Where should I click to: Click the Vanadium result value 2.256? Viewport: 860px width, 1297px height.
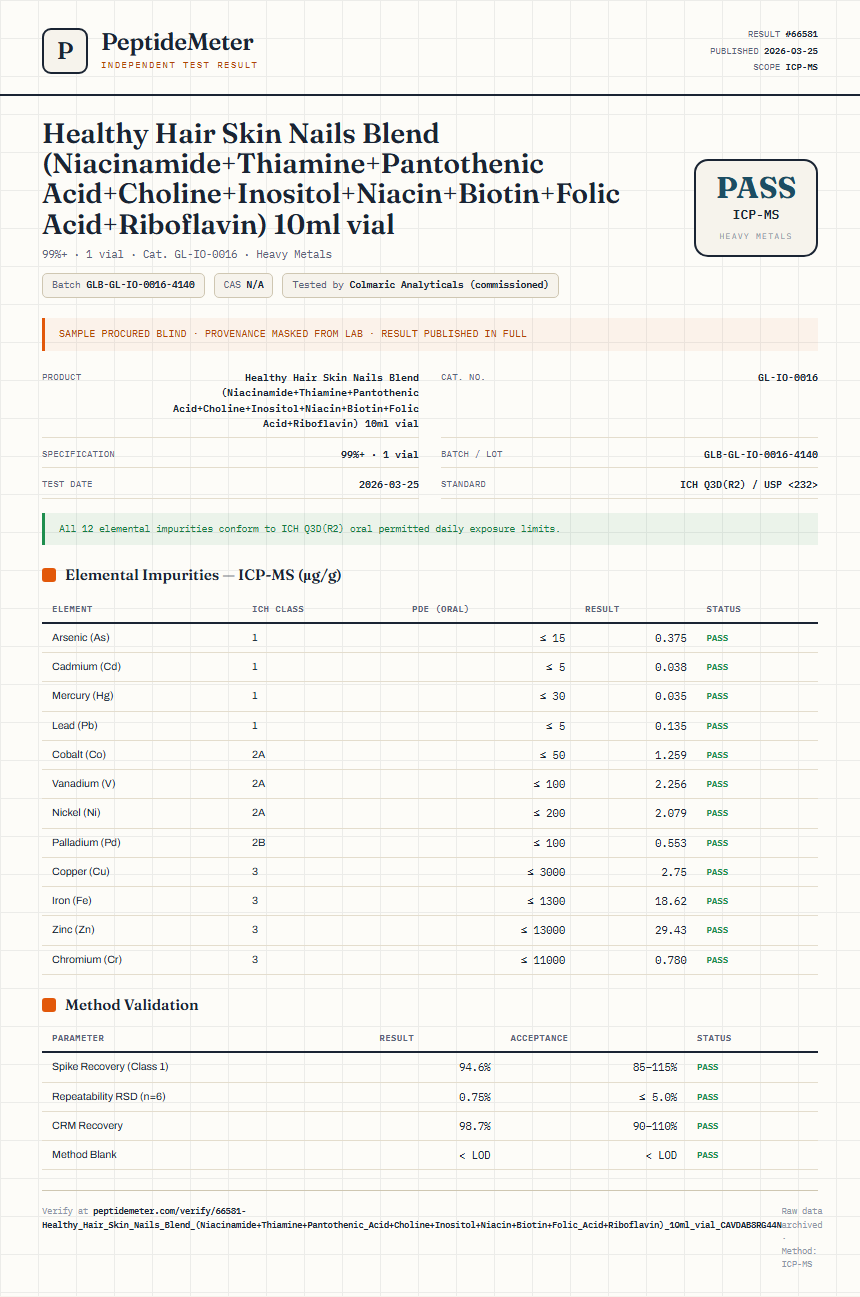671,784
